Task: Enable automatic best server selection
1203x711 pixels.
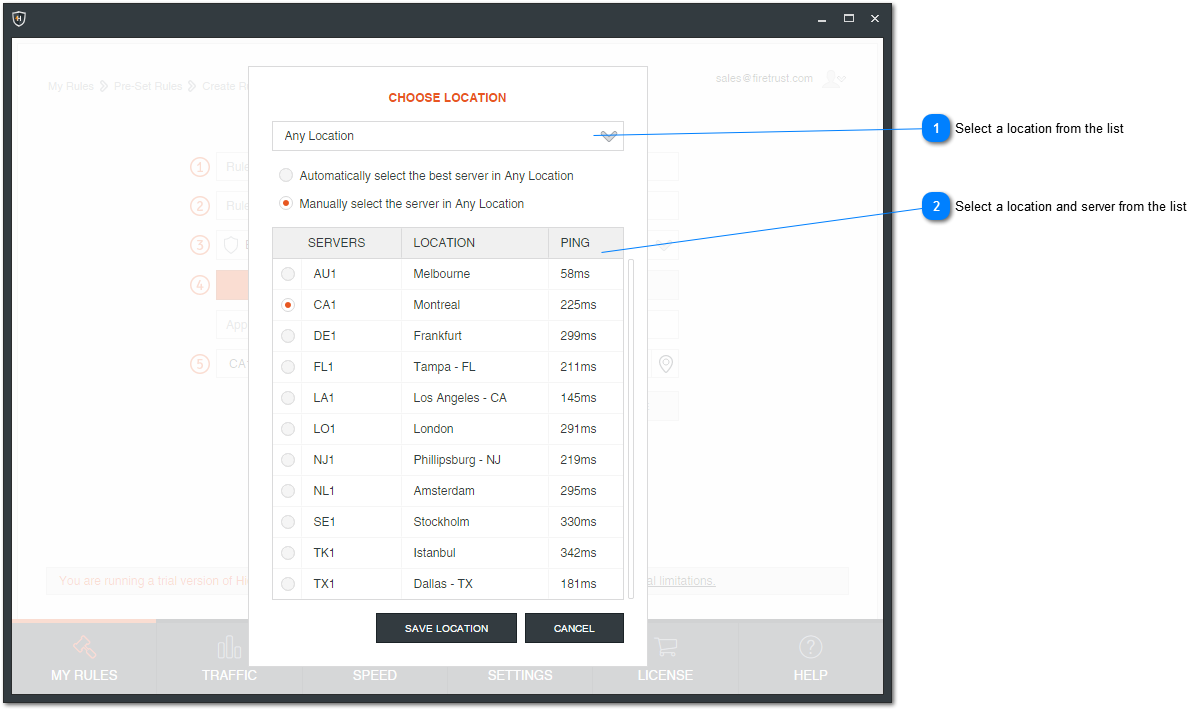Action: point(286,176)
